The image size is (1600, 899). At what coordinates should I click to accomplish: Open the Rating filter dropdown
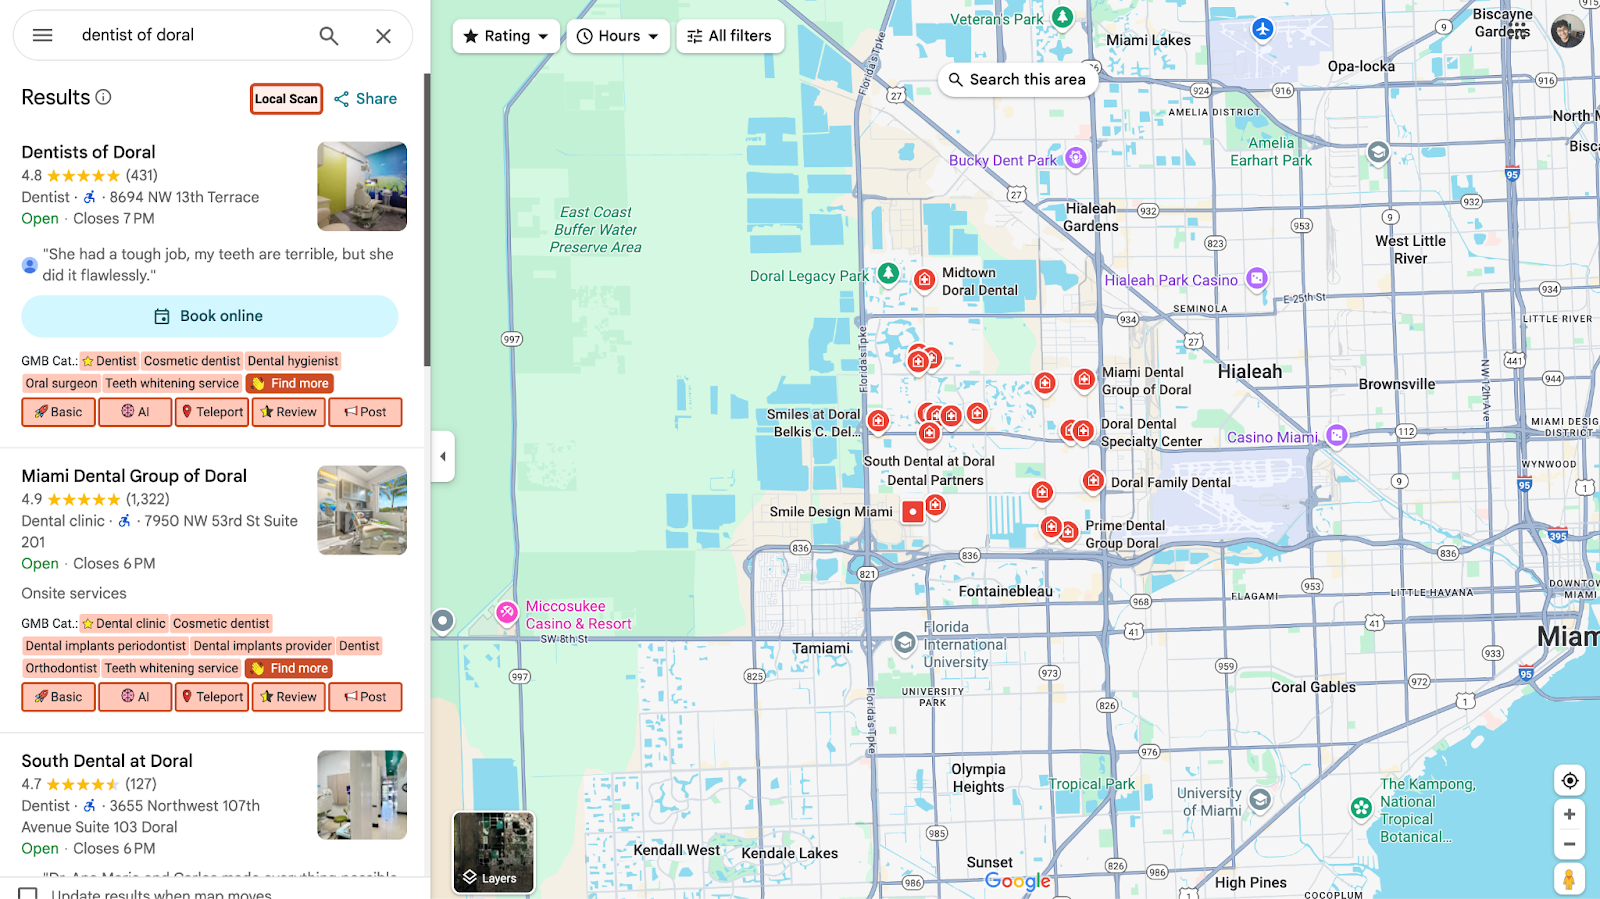506,36
